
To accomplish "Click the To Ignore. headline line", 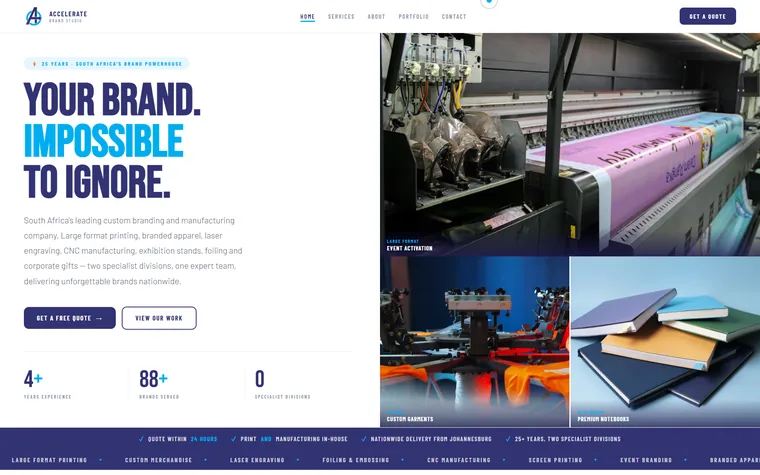I will [97, 182].
